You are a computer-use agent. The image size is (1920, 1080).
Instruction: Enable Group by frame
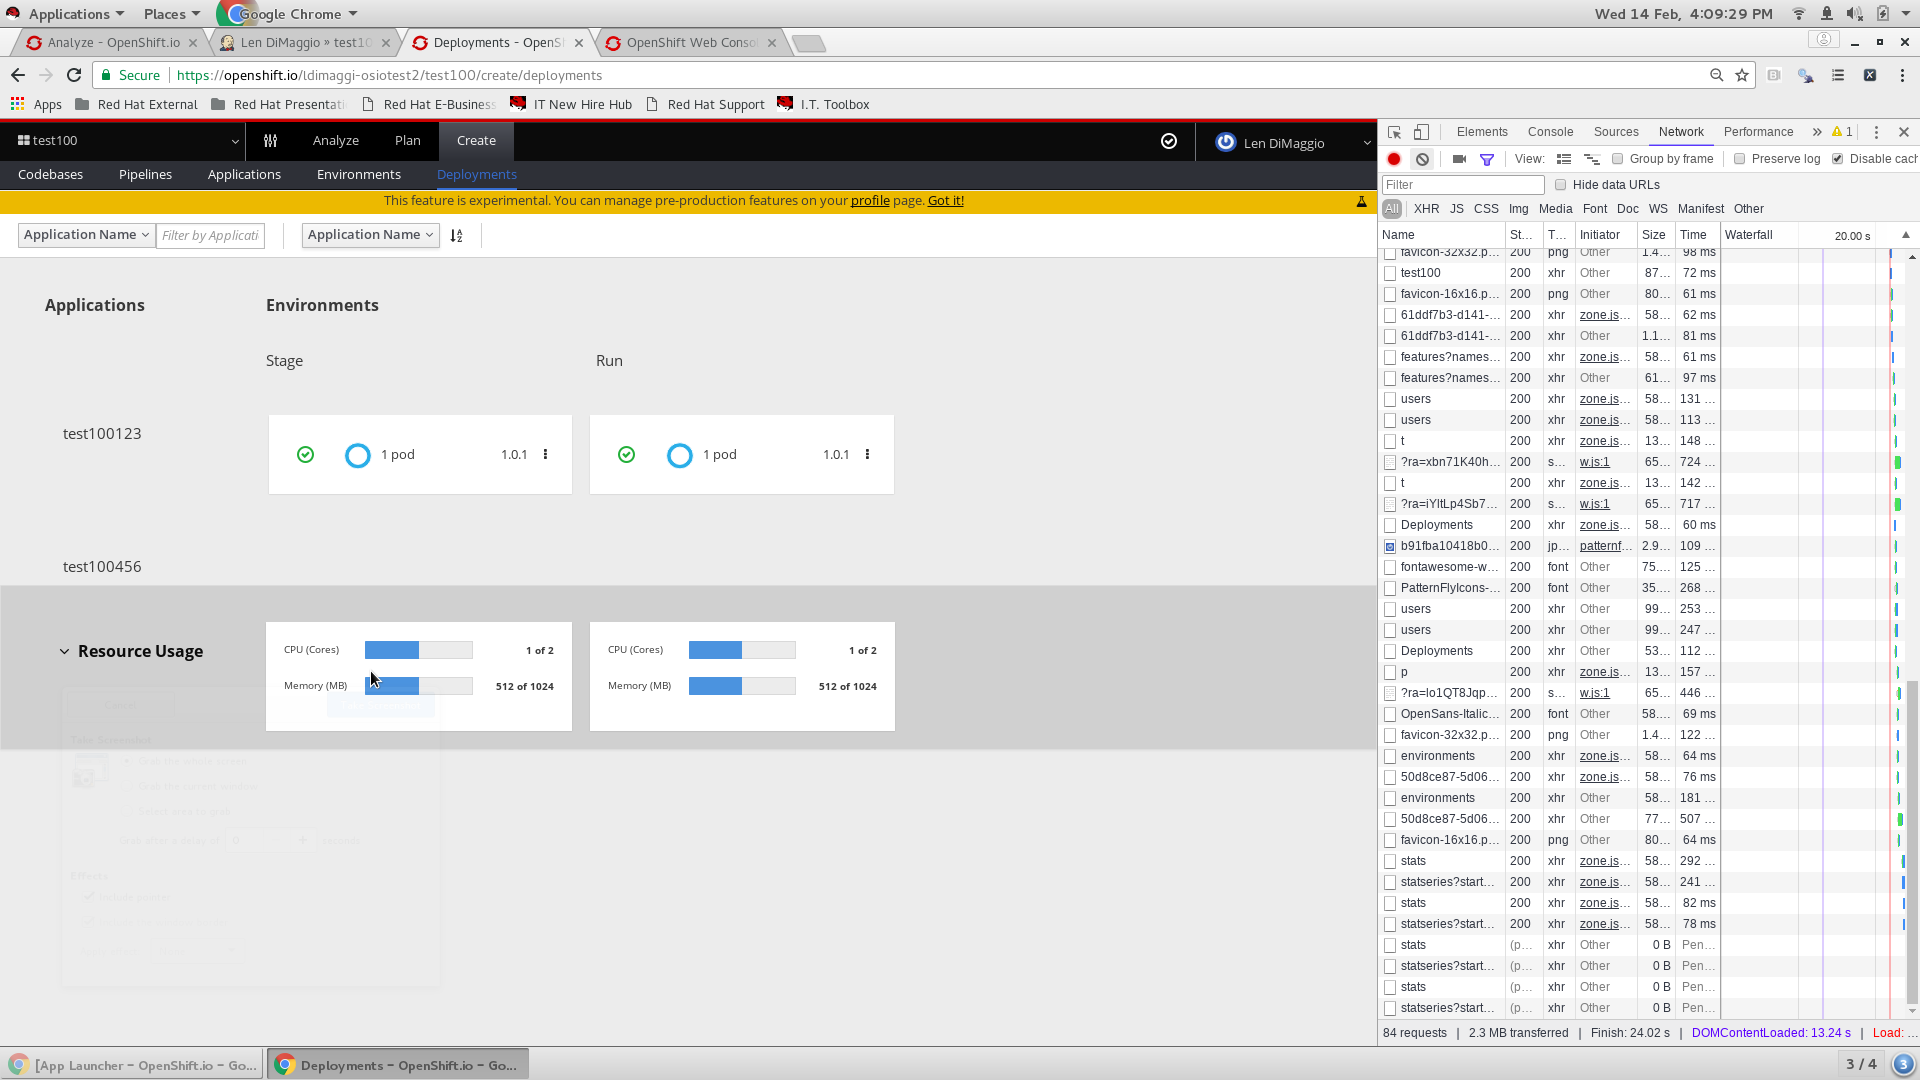1616,159
